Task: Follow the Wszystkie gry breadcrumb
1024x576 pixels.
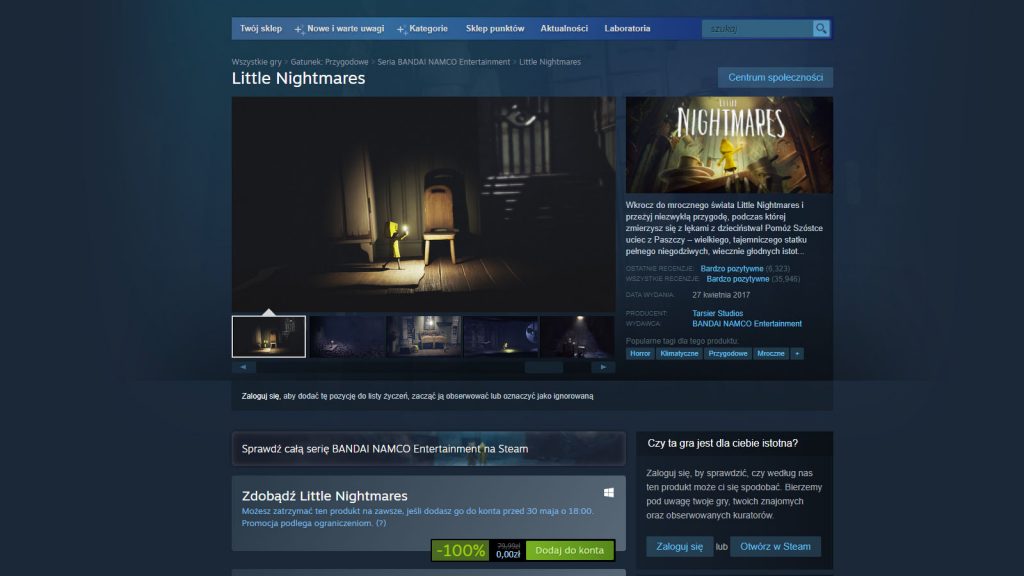Action: 257,62
